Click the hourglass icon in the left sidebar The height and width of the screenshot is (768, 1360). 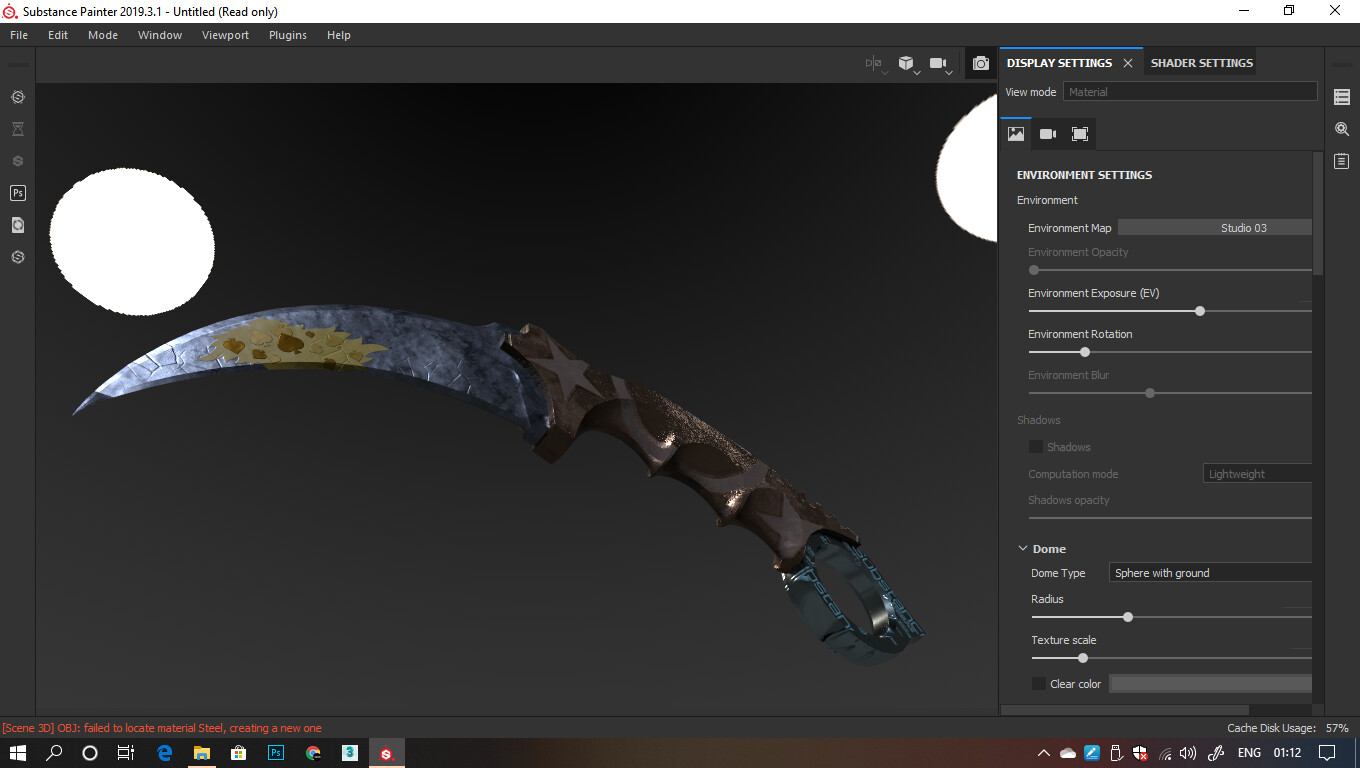pyautogui.click(x=17, y=128)
